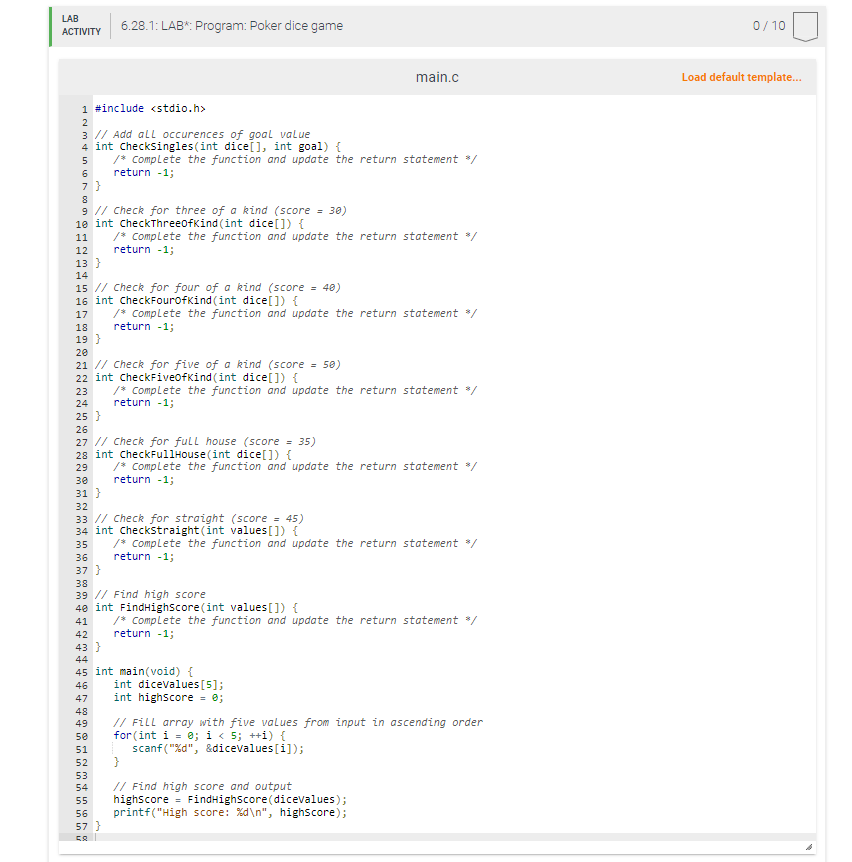Viewport: 852px width, 862px height.
Task: Click the int main(void) line
Action: click(x=140, y=671)
